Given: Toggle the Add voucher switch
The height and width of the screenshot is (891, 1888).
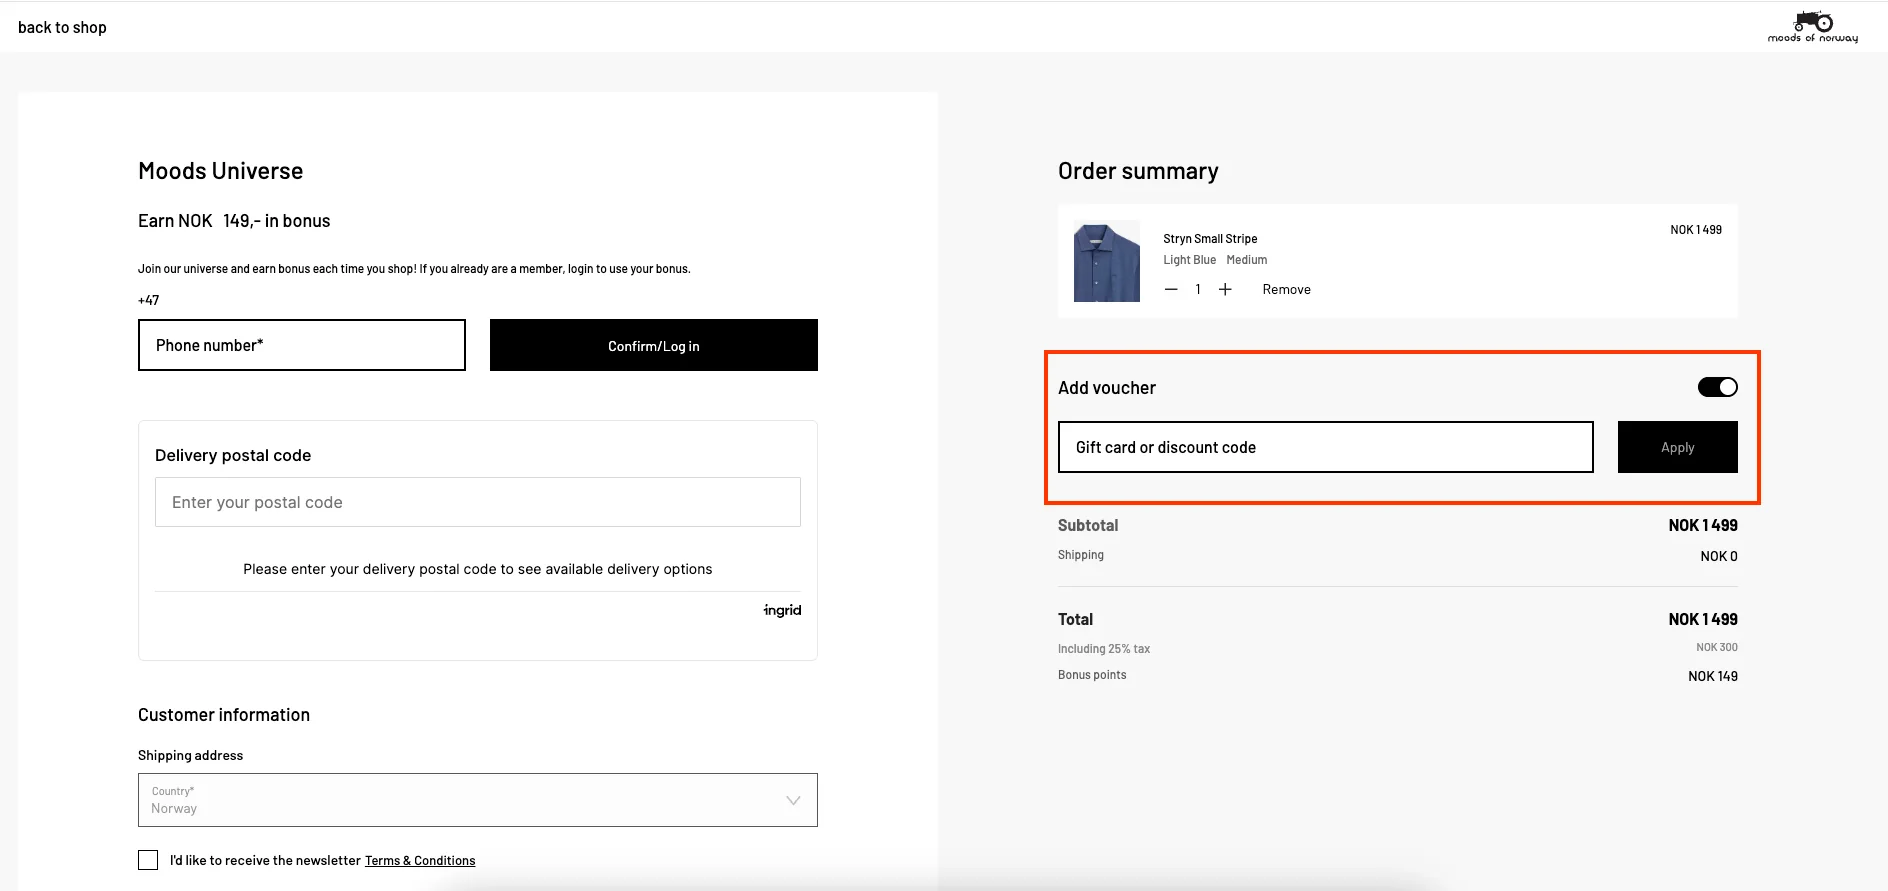Looking at the screenshot, I should pyautogui.click(x=1717, y=387).
